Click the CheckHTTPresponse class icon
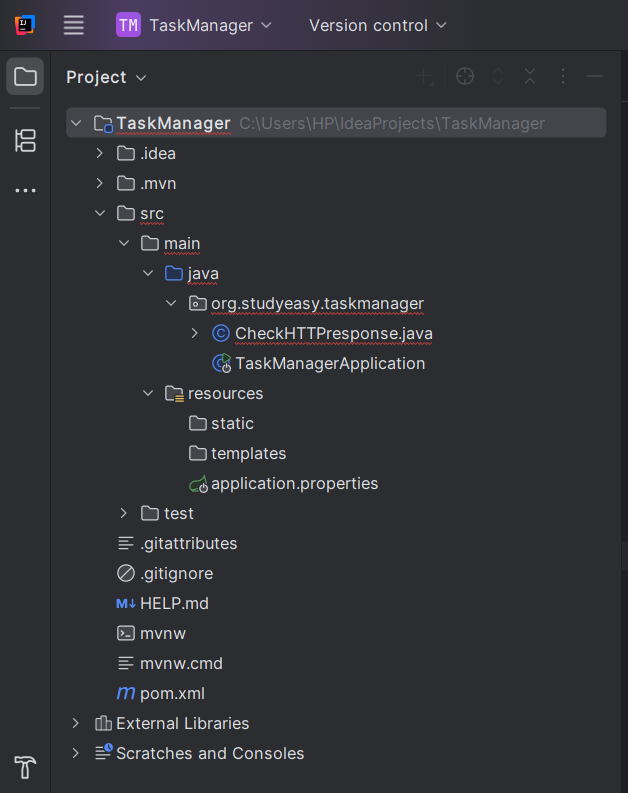This screenshot has width=628, height=793. (220, 333)
